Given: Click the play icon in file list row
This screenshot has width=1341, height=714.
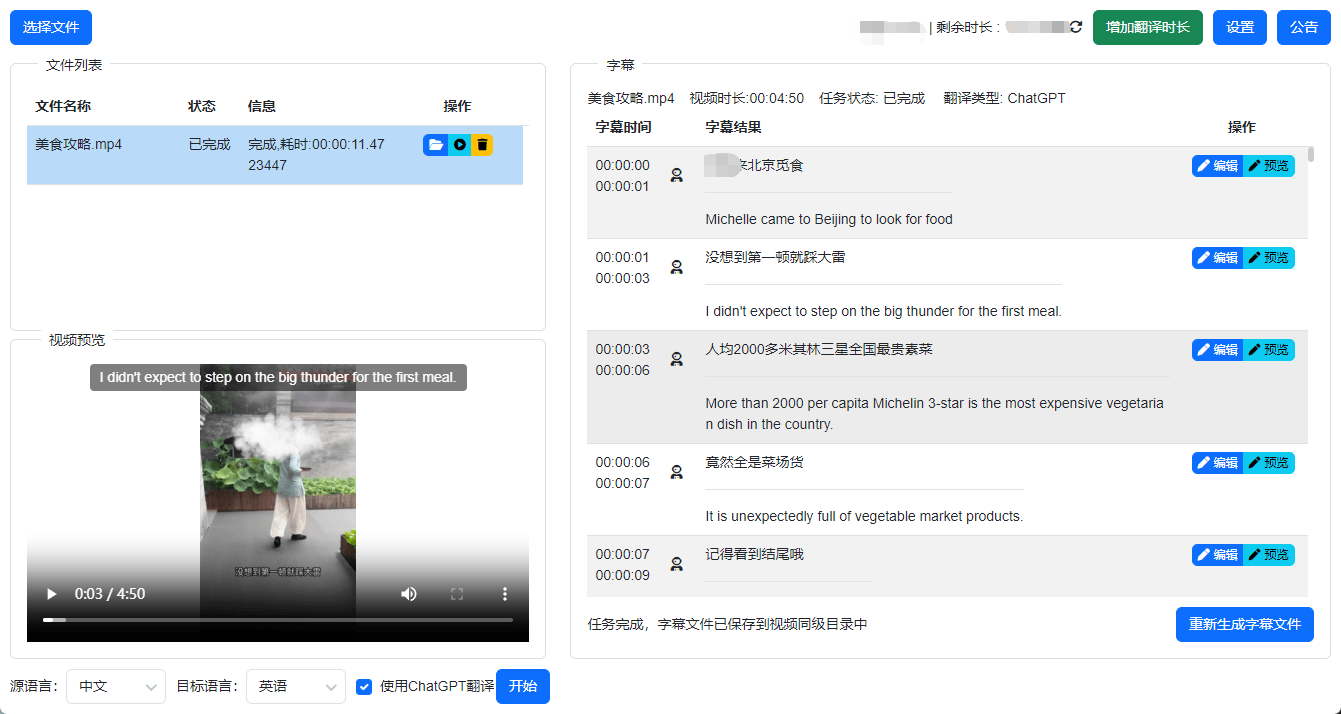Looking at the screenshot, I should pos(459,145).
